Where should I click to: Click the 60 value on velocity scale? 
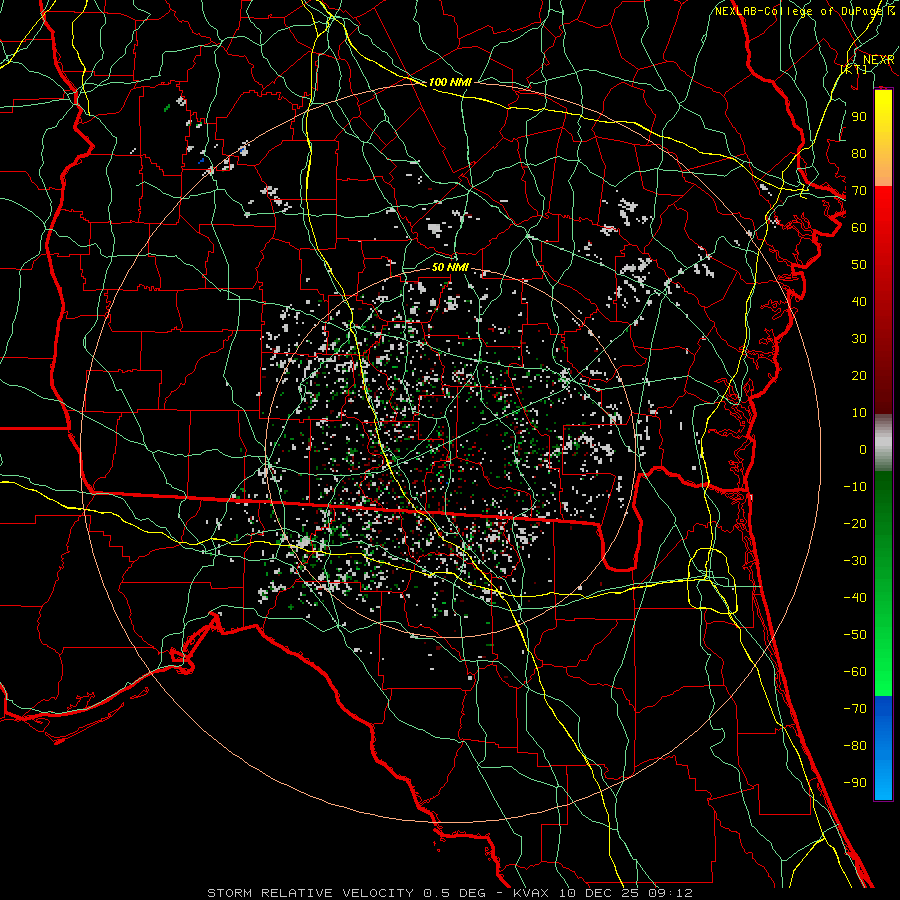click(x=859, y=227)
